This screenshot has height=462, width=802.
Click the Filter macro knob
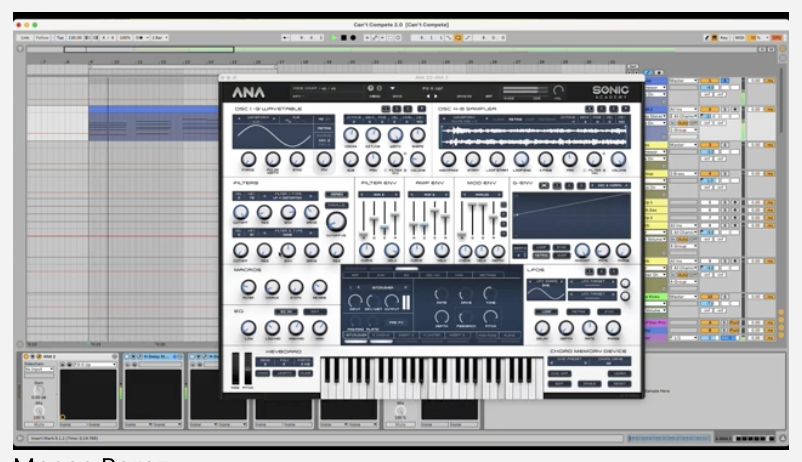tap(248, 288)
